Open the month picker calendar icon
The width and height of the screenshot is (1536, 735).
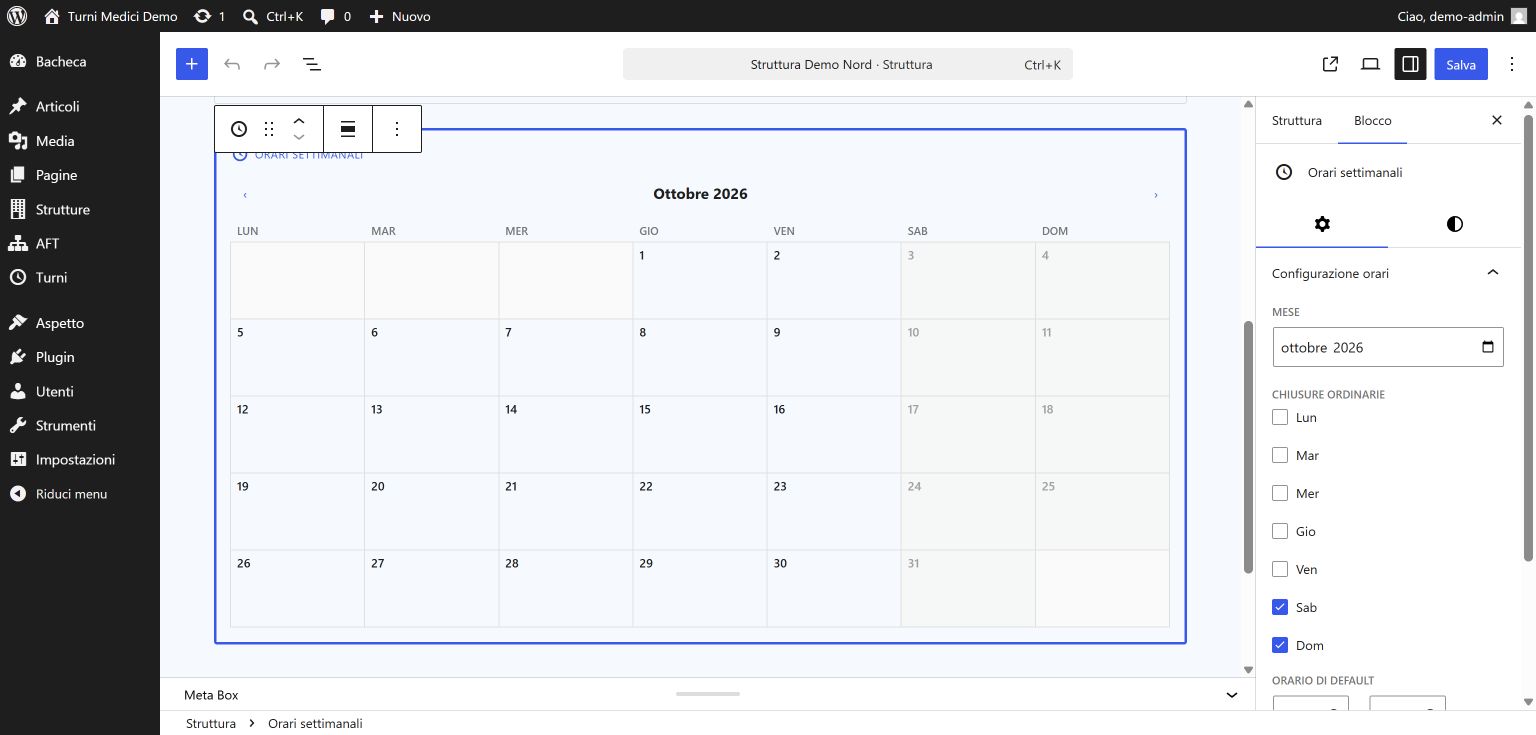tap(1488, 347)
